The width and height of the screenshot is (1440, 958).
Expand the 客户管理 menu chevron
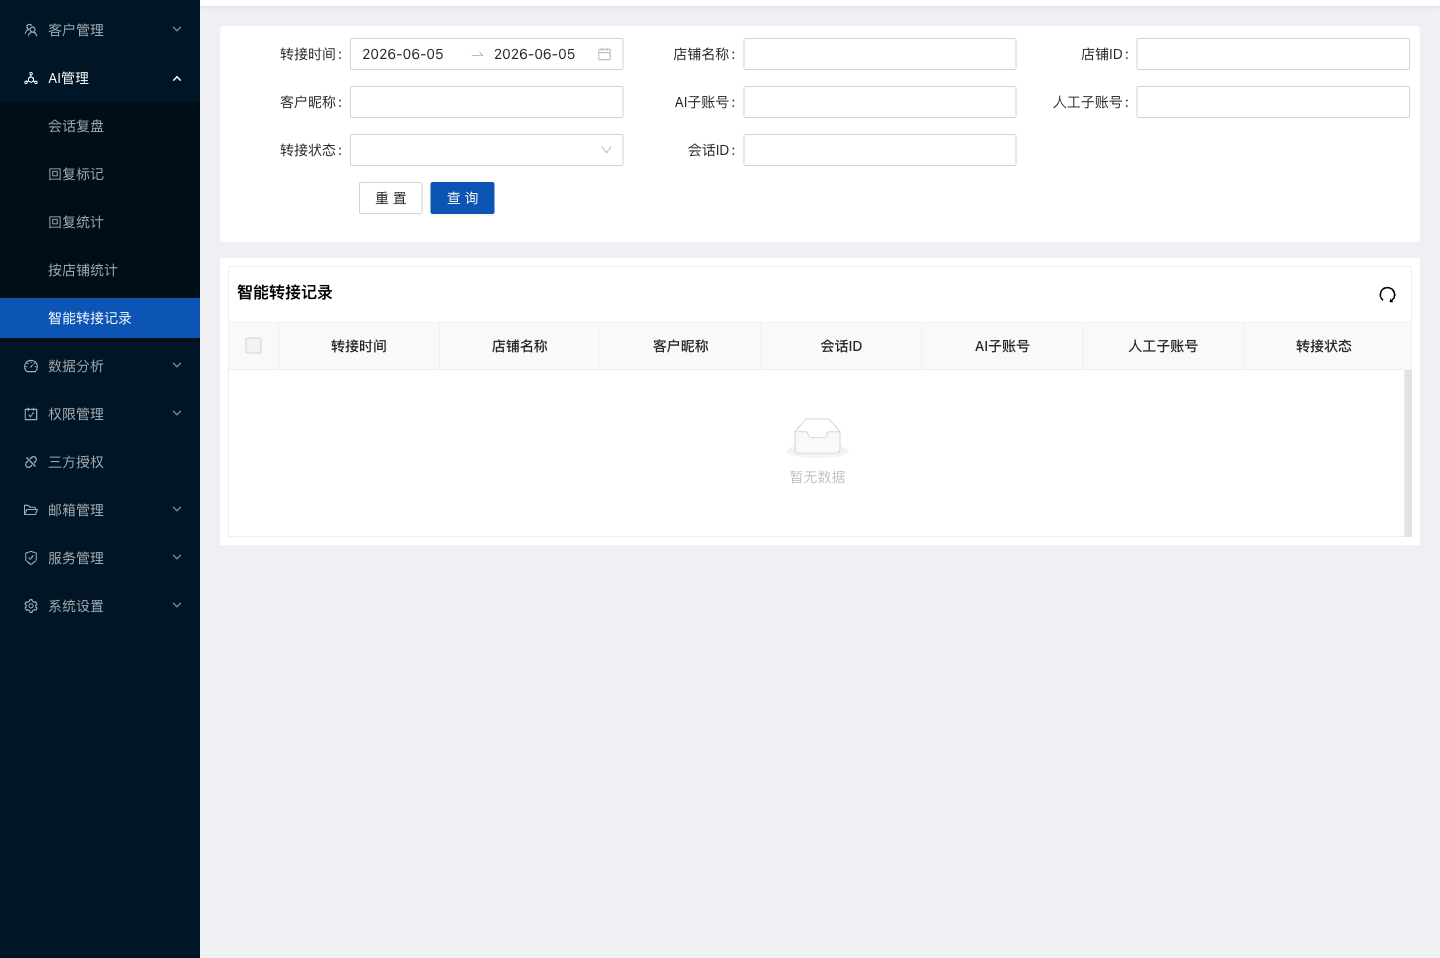click(x=177, y=30)
